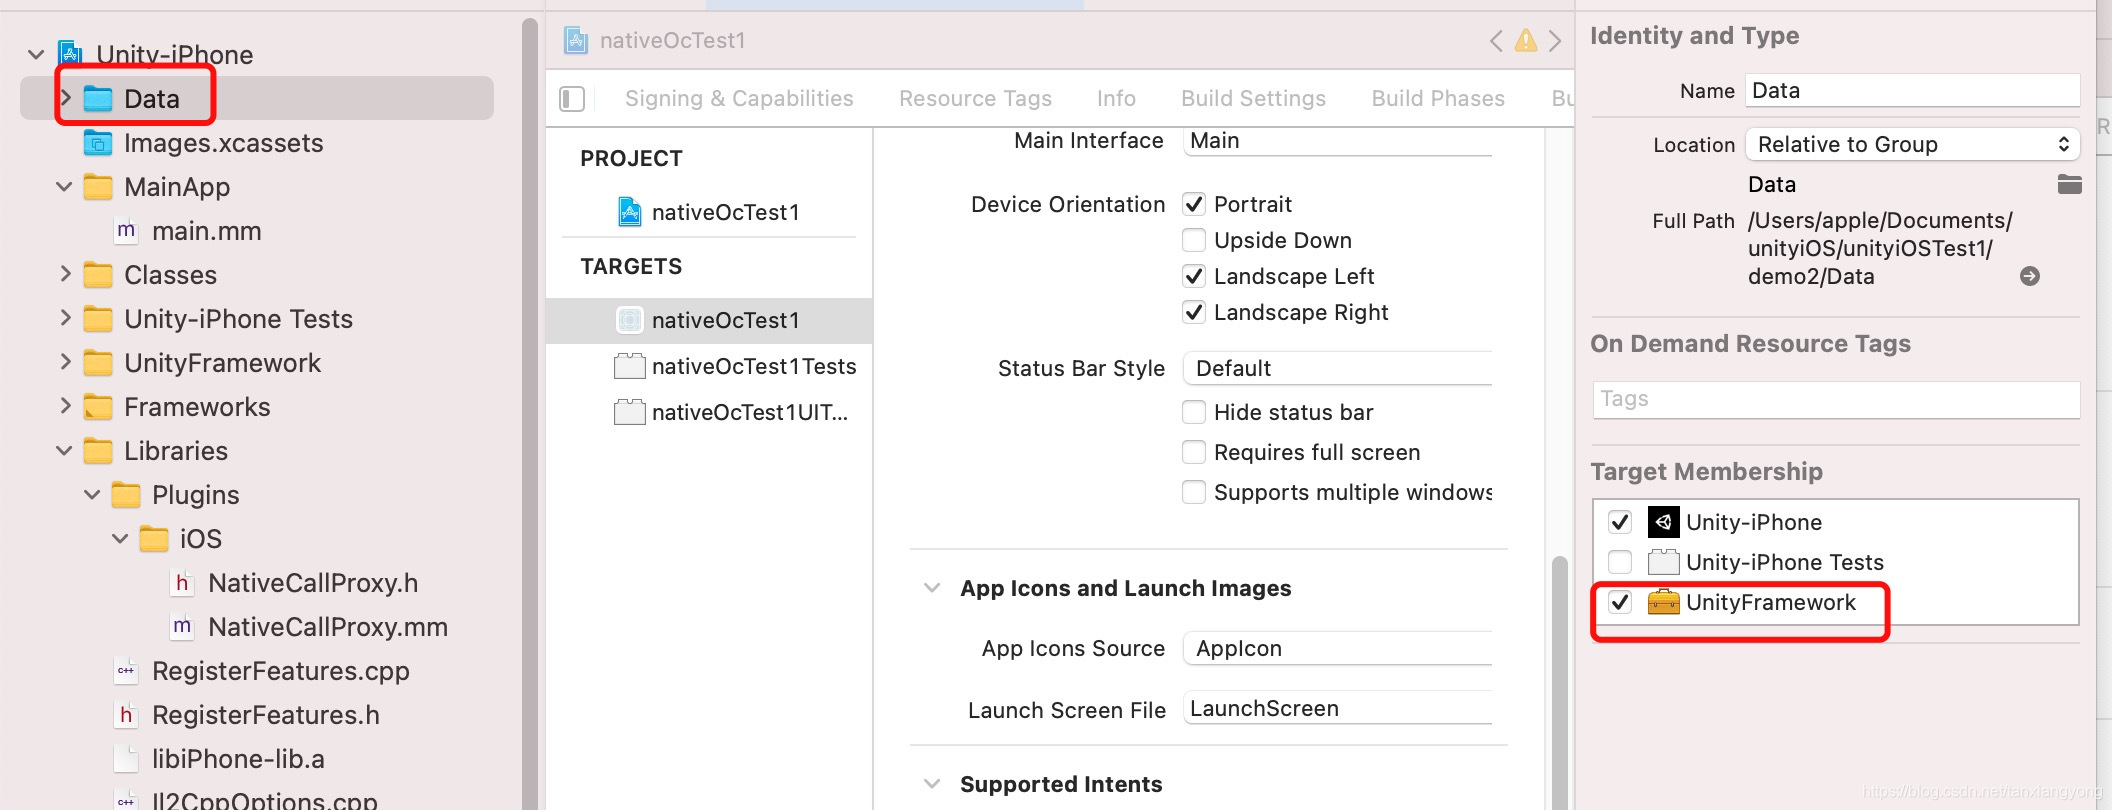
Task: Go to next issue arrow
Action: 1555,40
